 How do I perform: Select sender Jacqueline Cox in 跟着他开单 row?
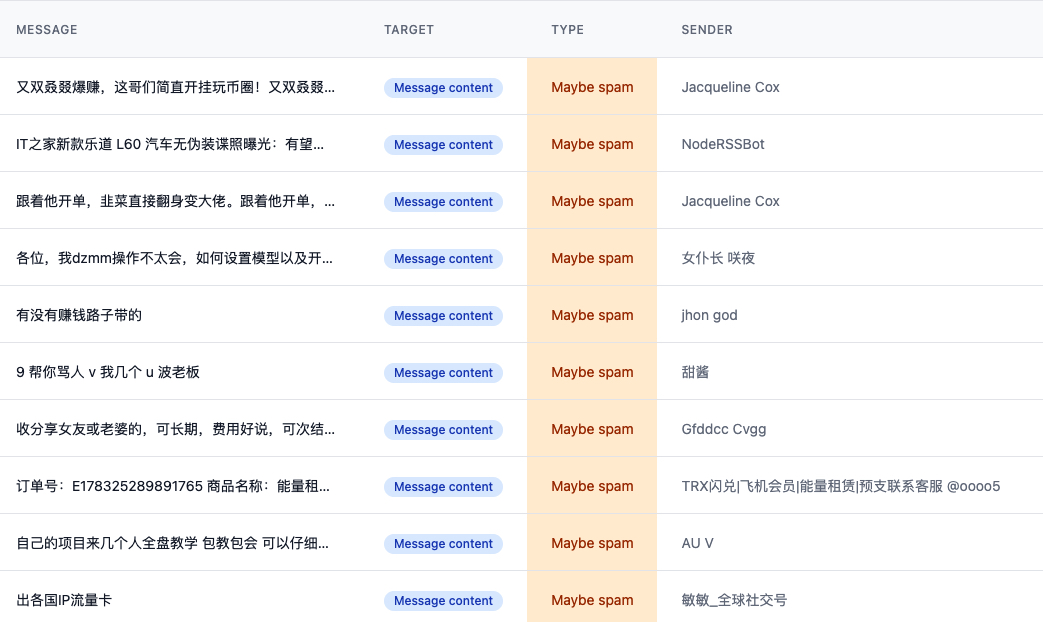[730, 201]
